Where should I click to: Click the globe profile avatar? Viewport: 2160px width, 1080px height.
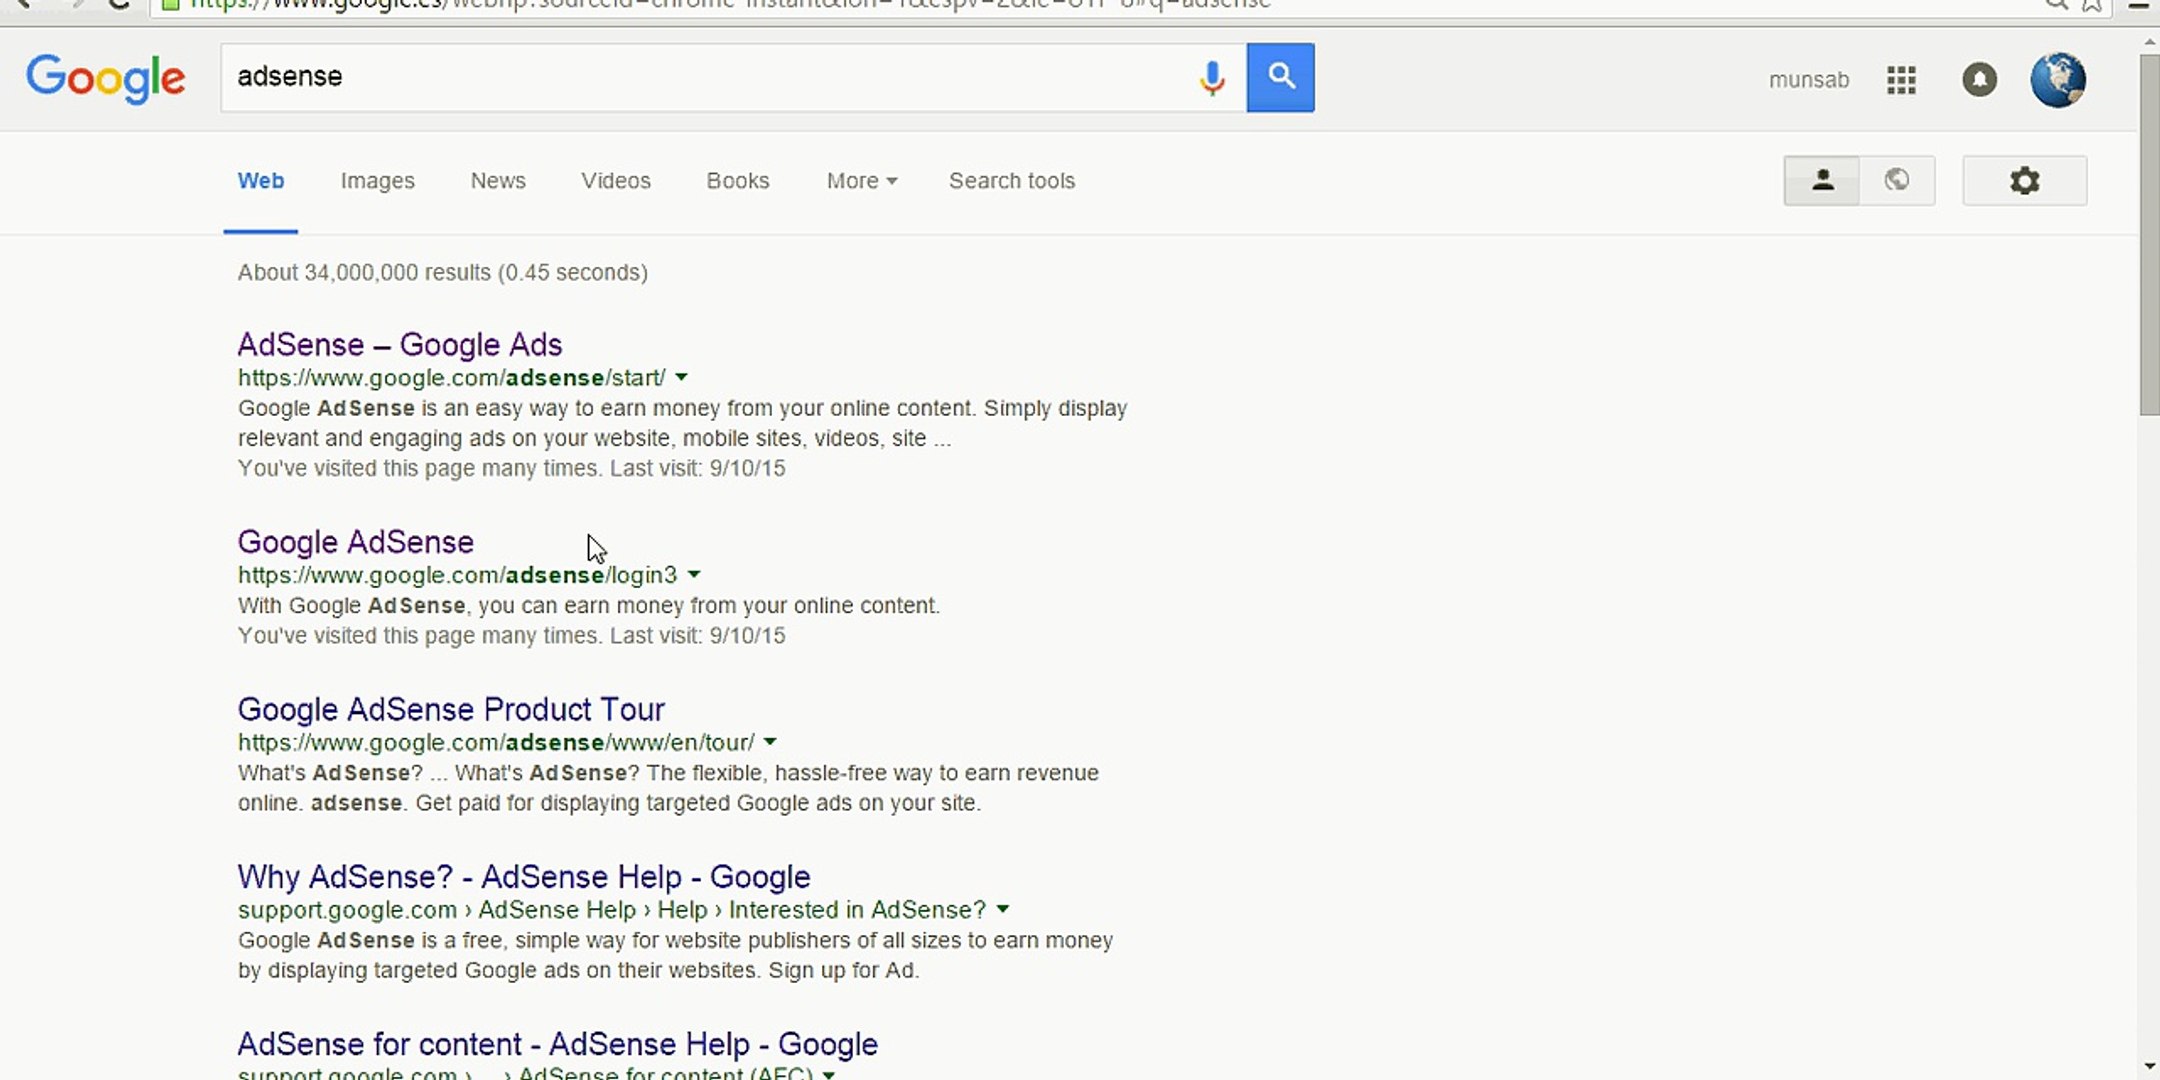(2057, 79)
